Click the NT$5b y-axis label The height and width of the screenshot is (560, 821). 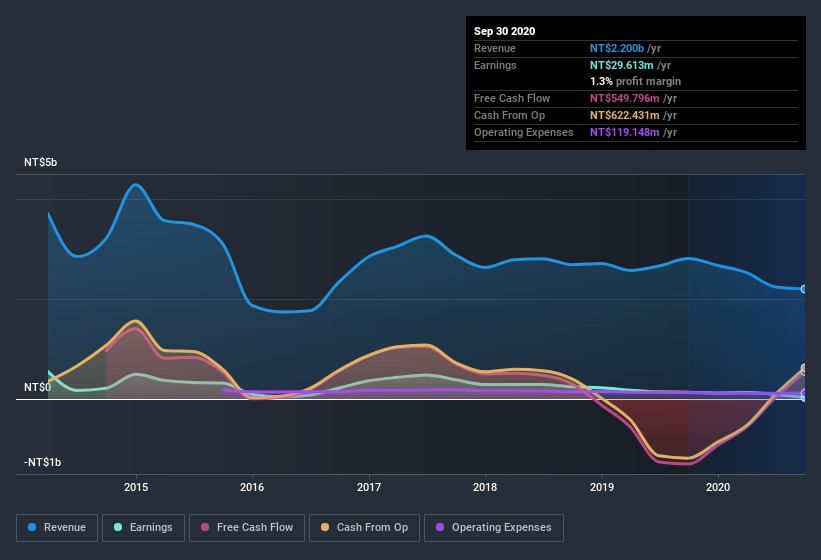pyautogui.click(x=40, y=162)
